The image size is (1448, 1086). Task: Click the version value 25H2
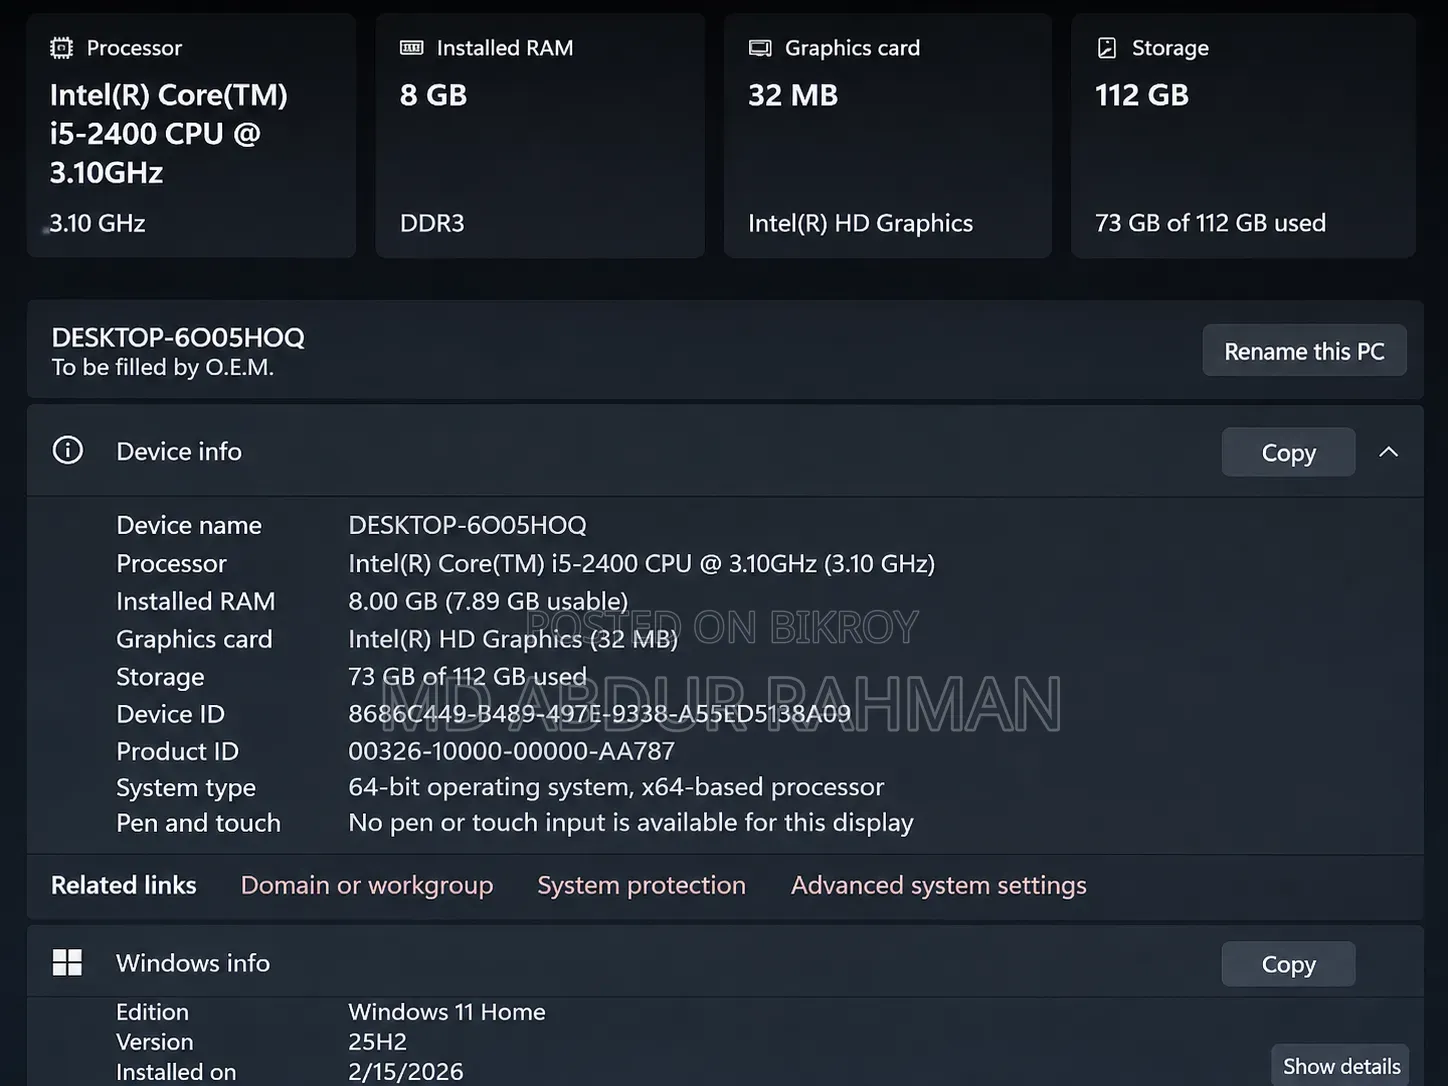click(x=378, y=1042)
